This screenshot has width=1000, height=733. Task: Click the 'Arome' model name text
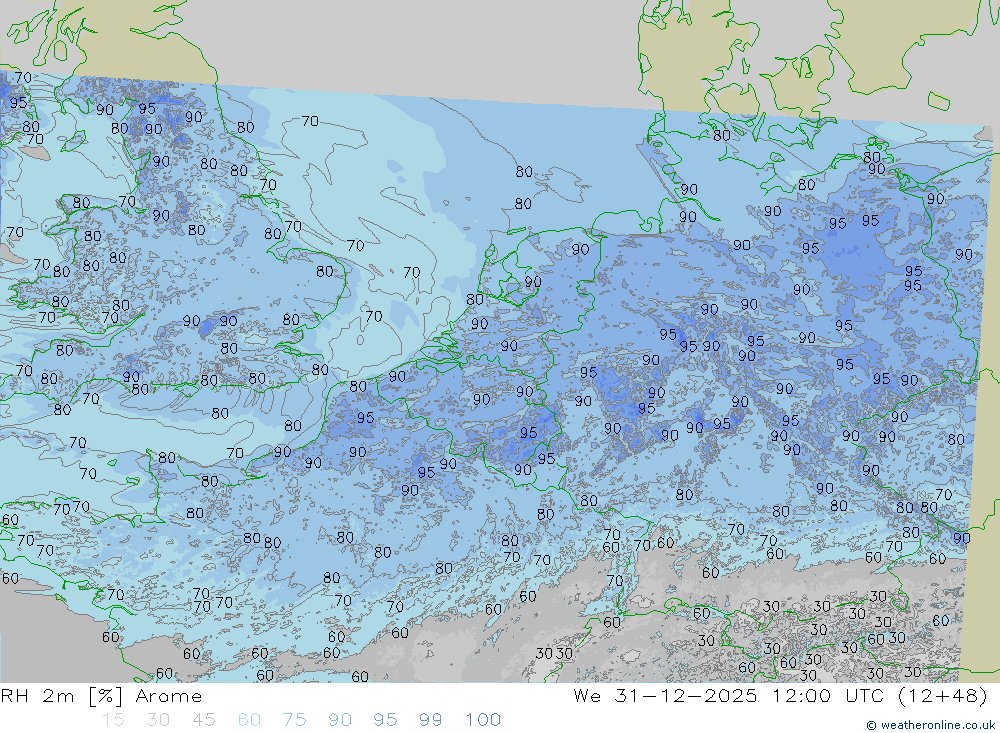click(x=169, y=696)
